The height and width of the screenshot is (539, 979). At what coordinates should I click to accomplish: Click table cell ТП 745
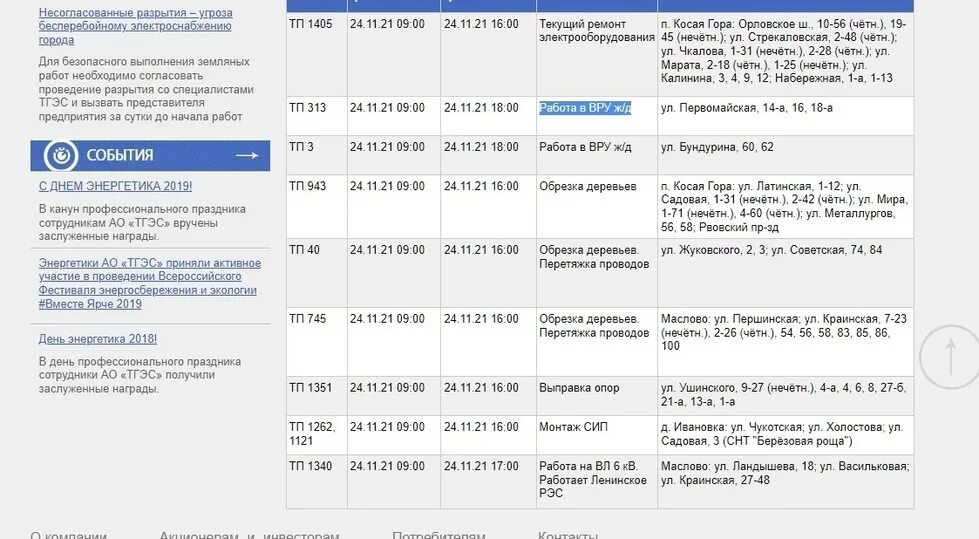[x=317, y=342]
